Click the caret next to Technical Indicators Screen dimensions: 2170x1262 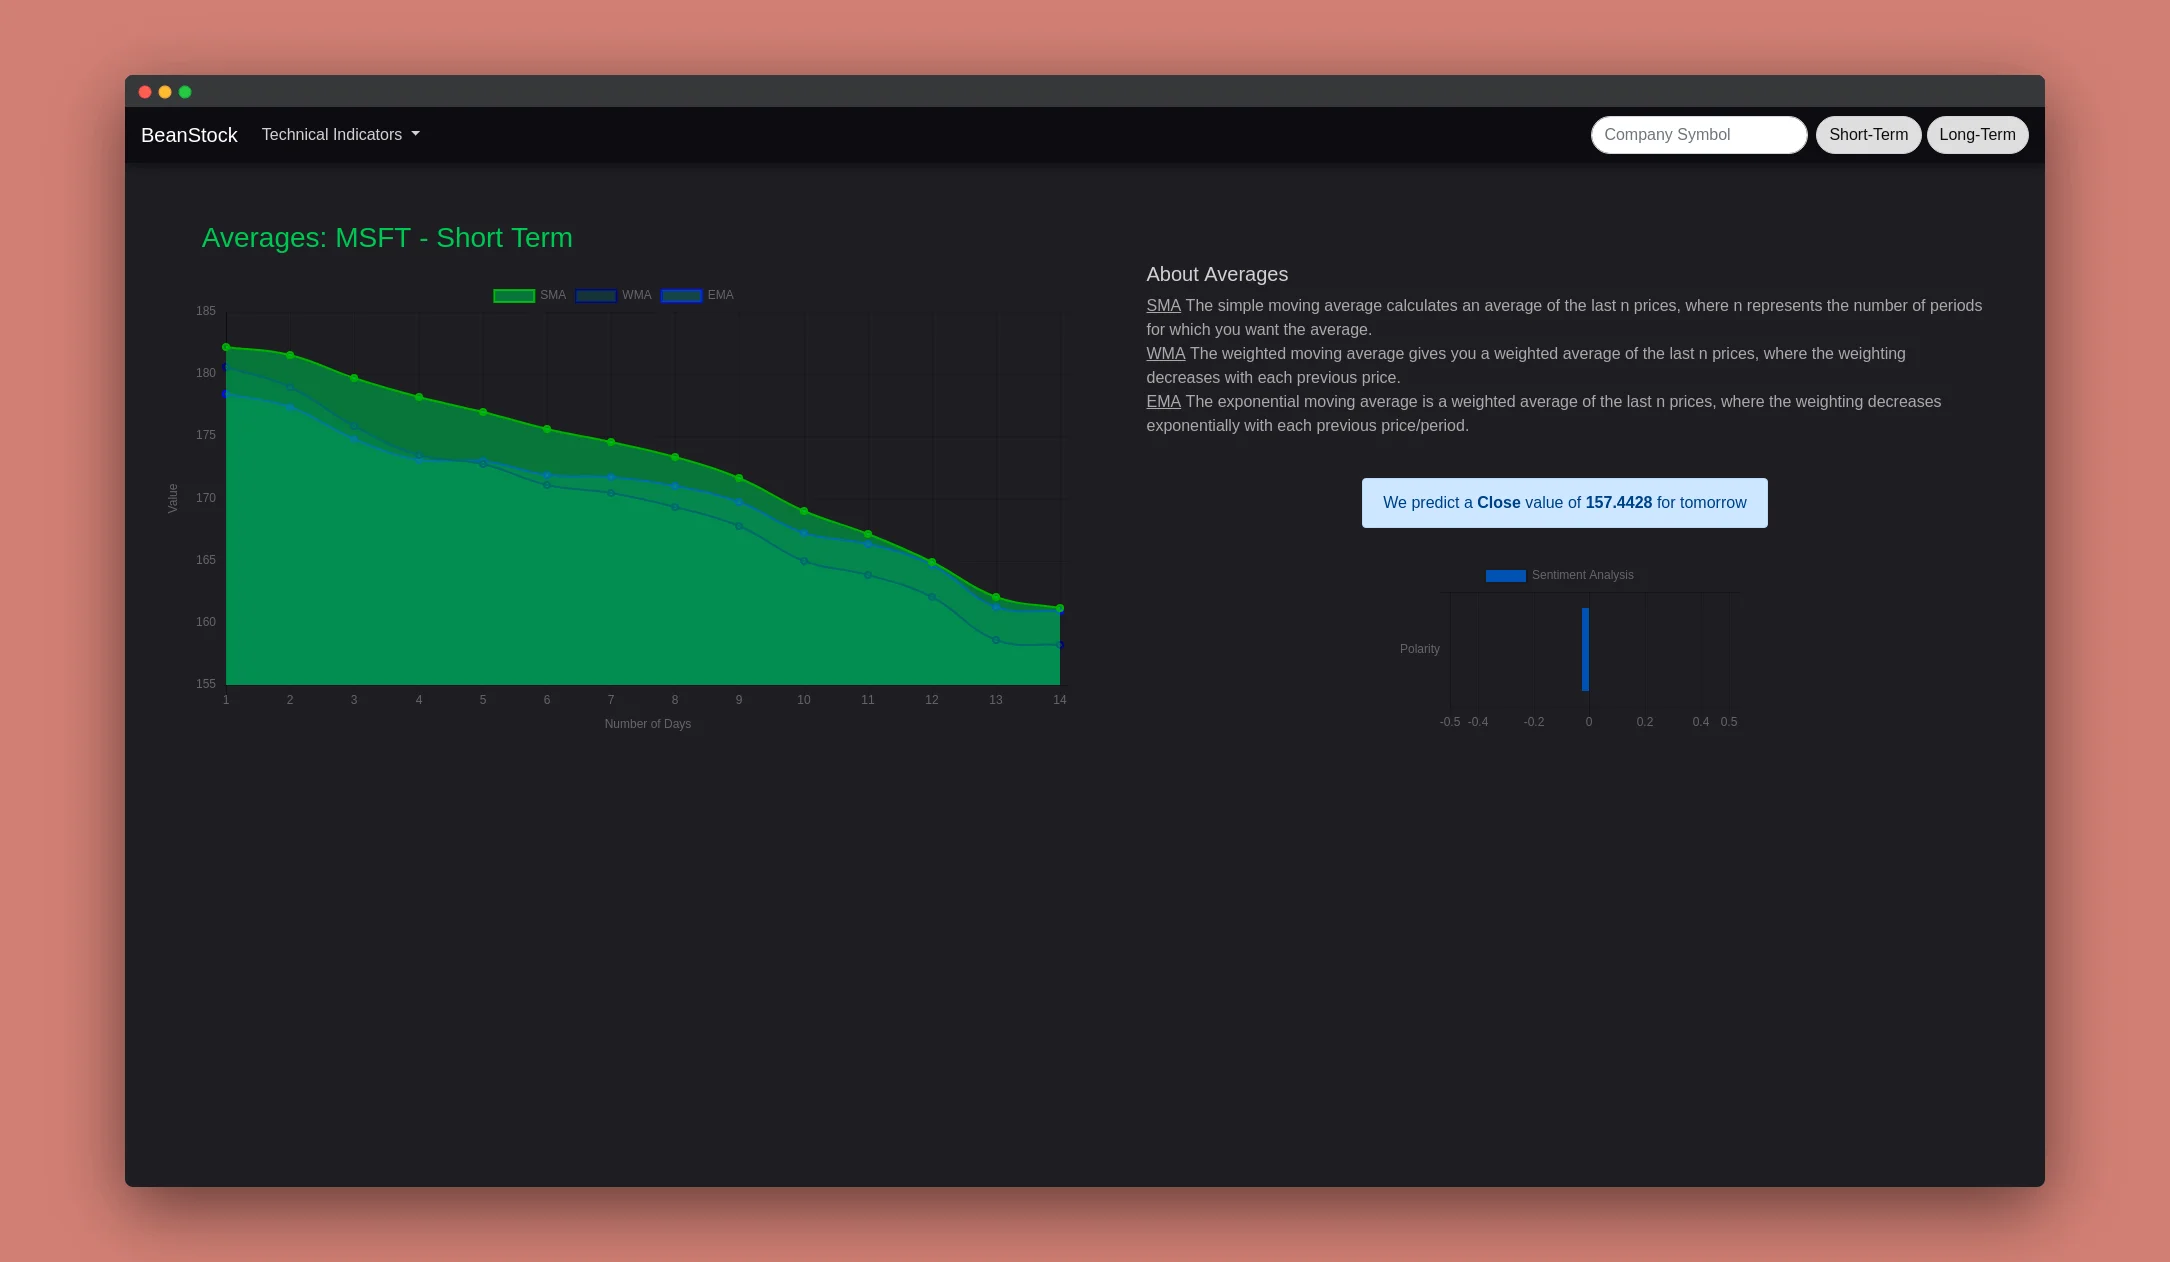416,134
